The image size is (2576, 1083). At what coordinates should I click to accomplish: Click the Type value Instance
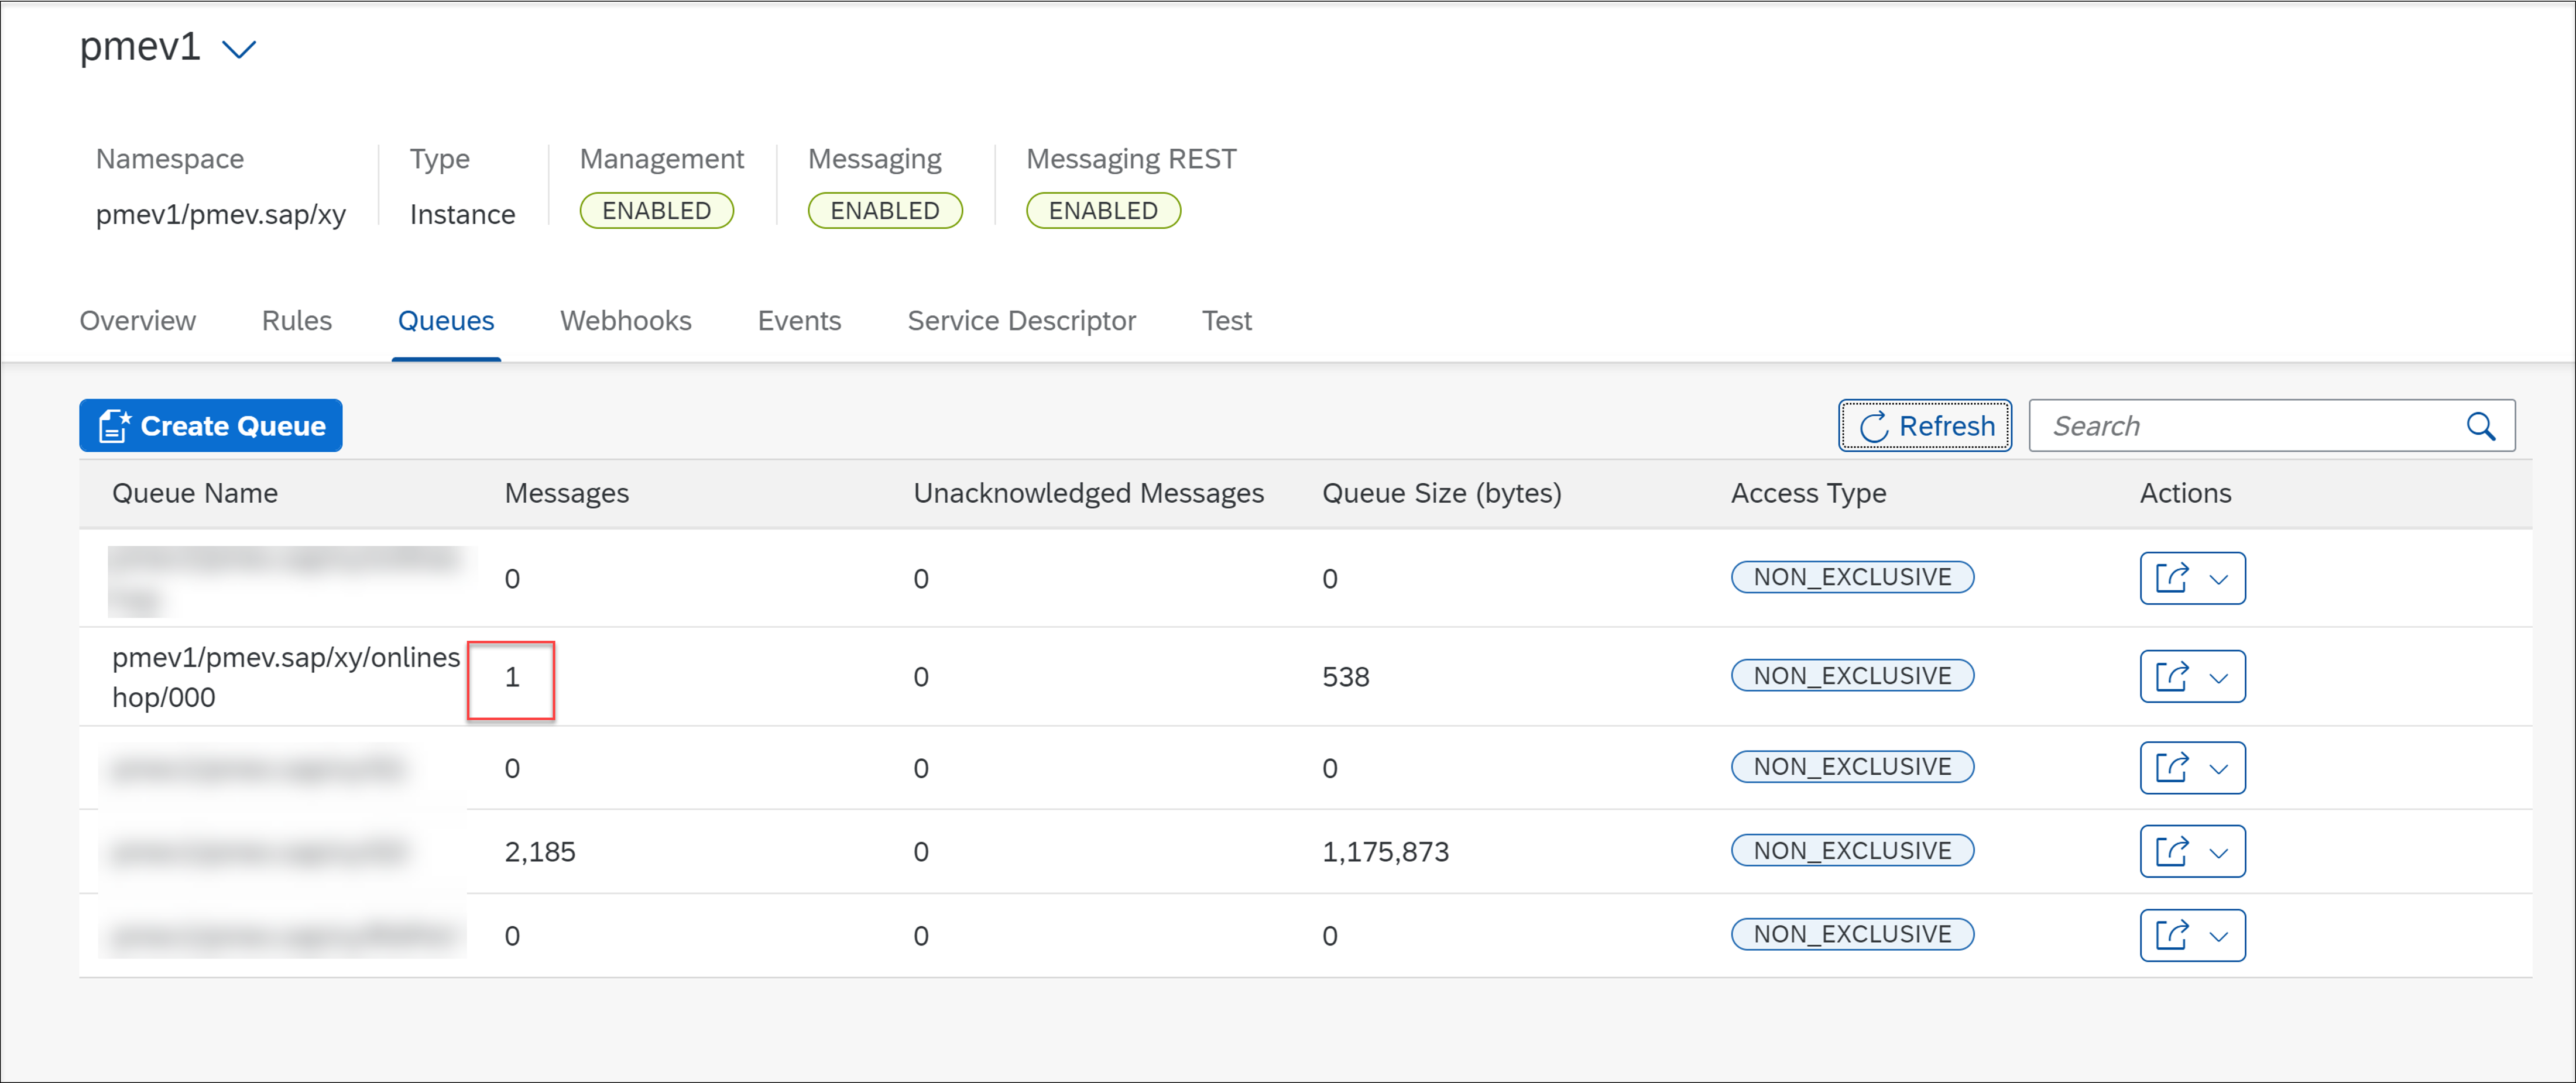coord(462,214)
